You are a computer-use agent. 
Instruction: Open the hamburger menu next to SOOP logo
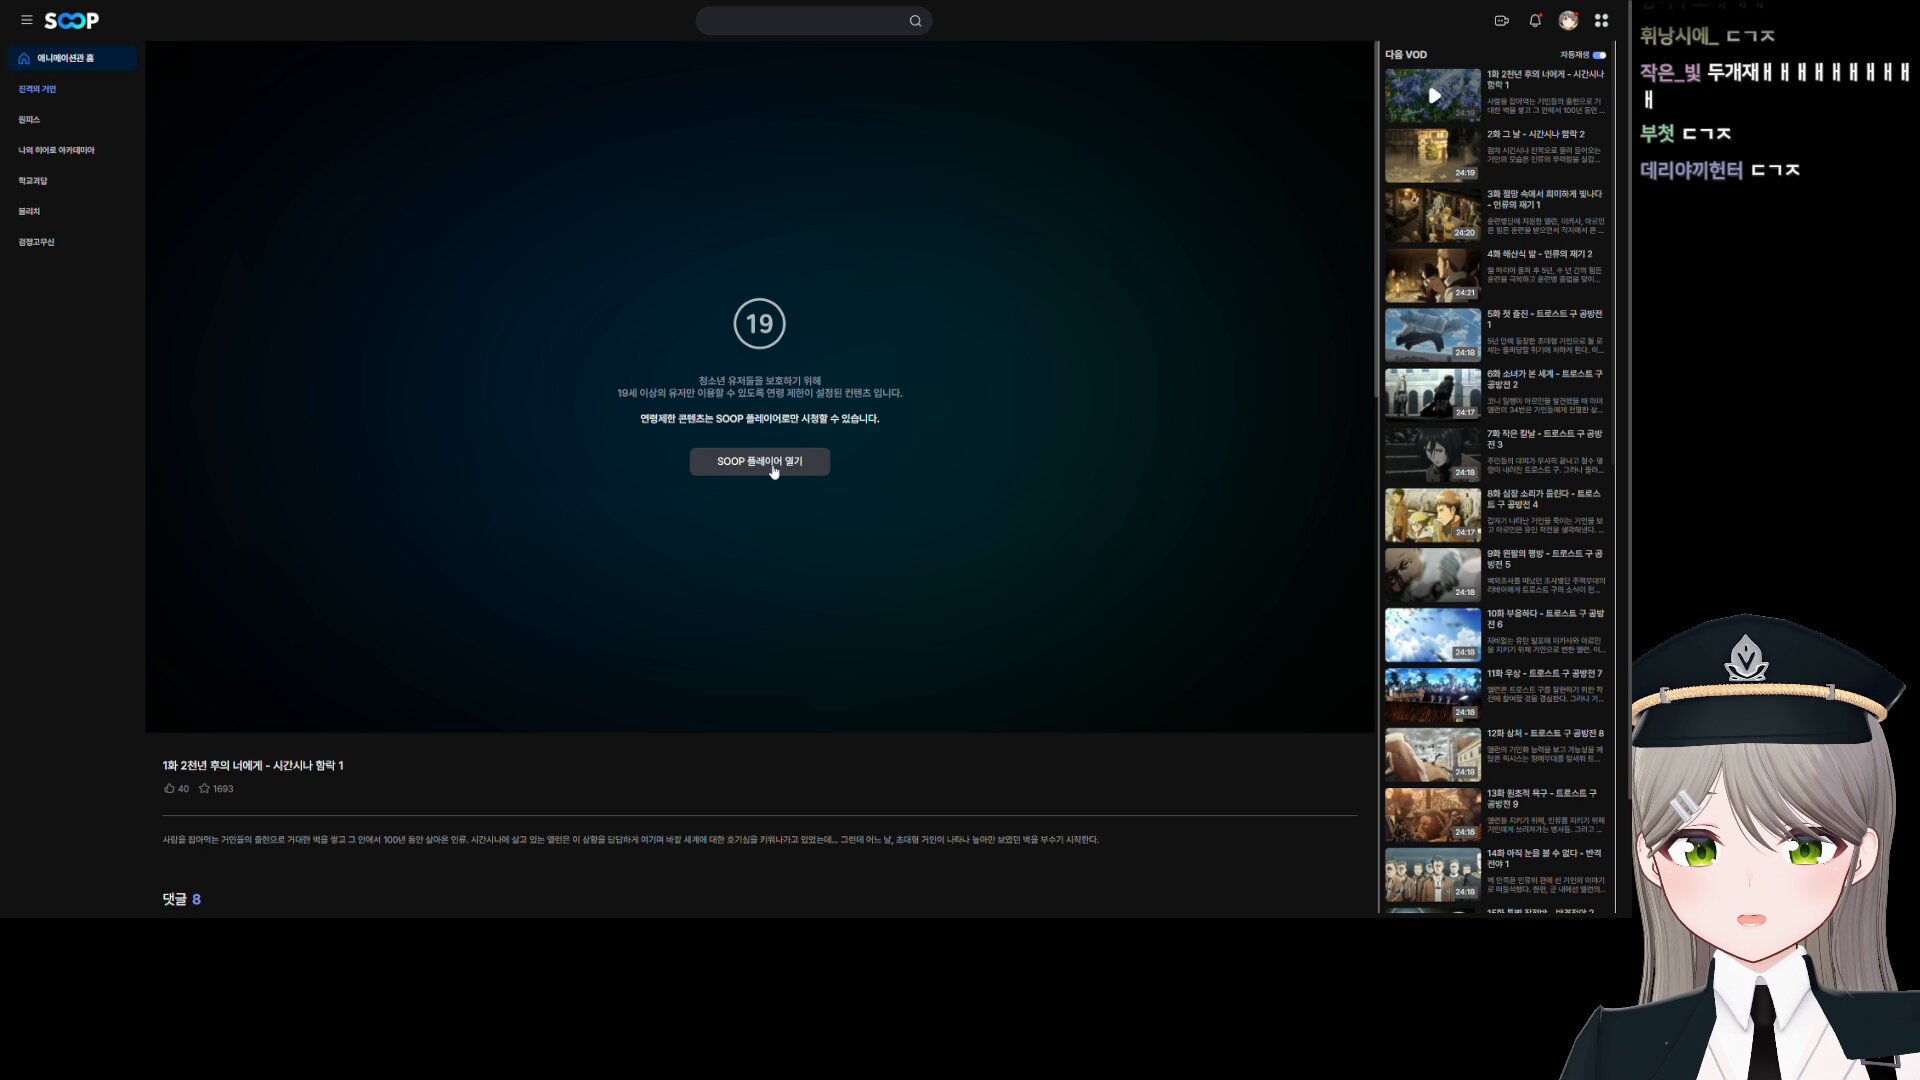coord(27,20)
